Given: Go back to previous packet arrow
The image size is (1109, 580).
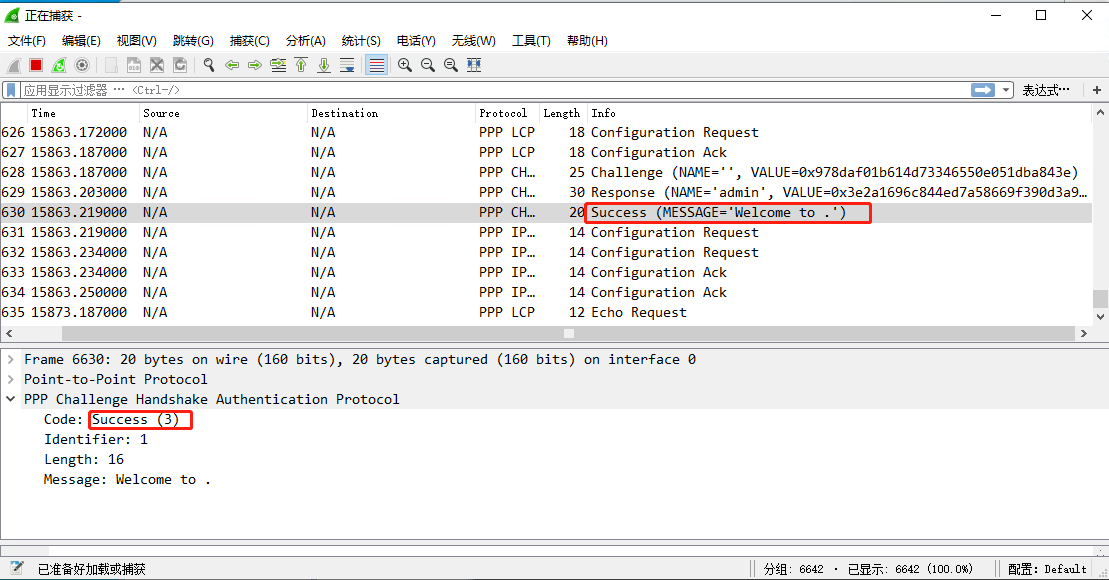Looking at the screenshot, I should coord(232,65).
